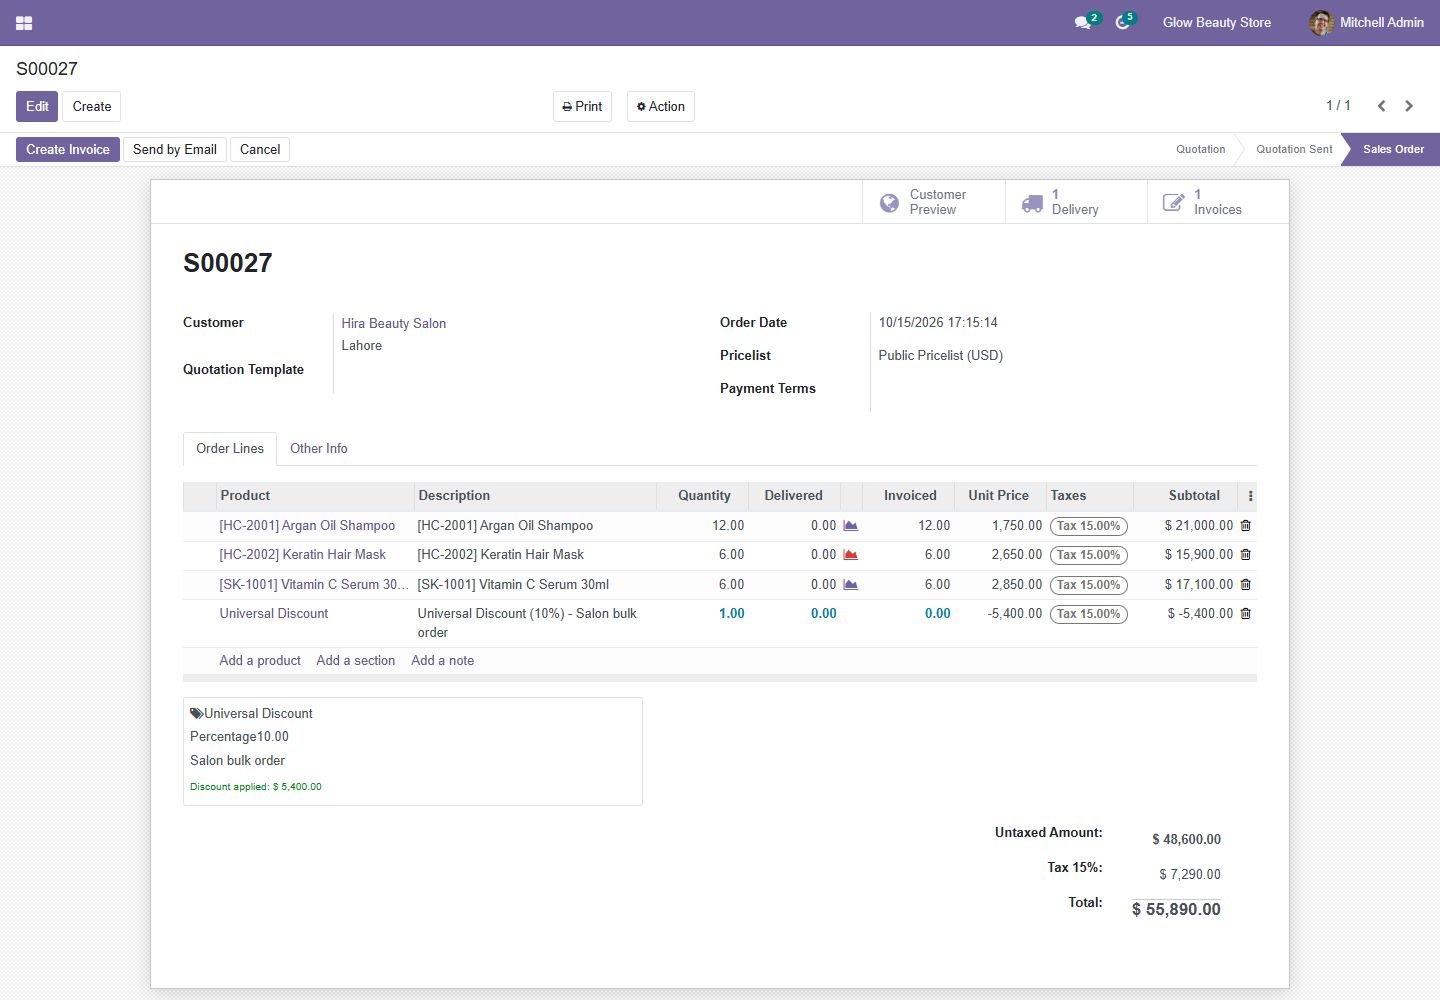Image resolution: width=1440 pixels, height=1000 pixels.
Task: Open the 1 Invoices stat button
Action: (x=1218, y=202)
